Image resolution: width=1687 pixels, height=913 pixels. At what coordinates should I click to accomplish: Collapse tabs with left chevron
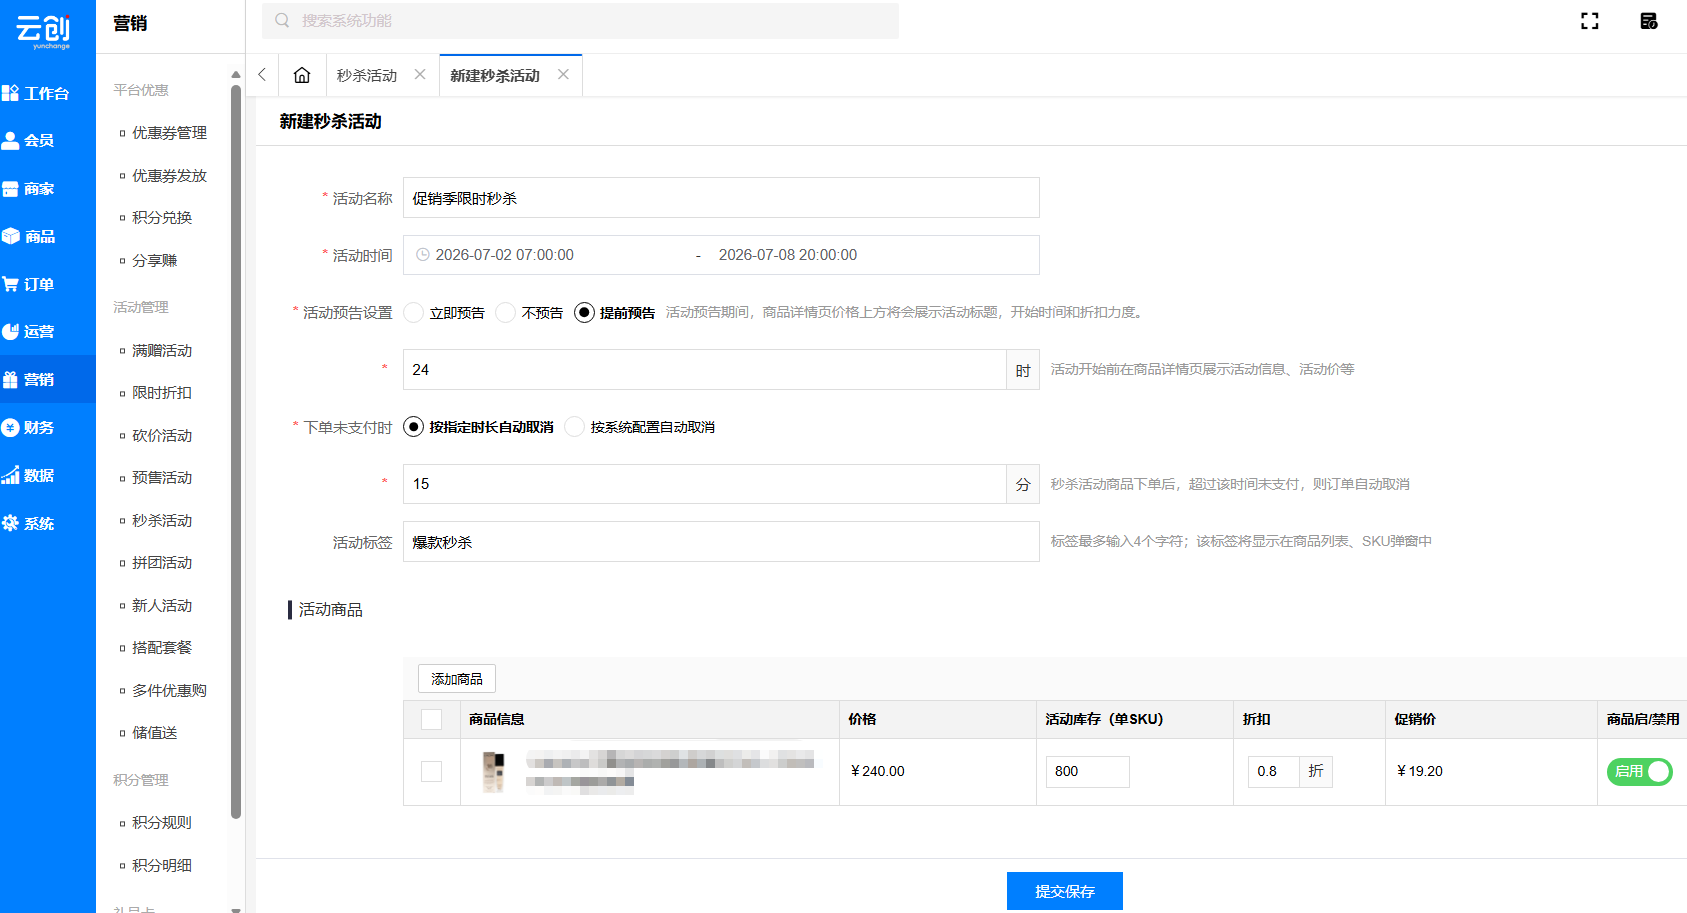tap(262, 75)
